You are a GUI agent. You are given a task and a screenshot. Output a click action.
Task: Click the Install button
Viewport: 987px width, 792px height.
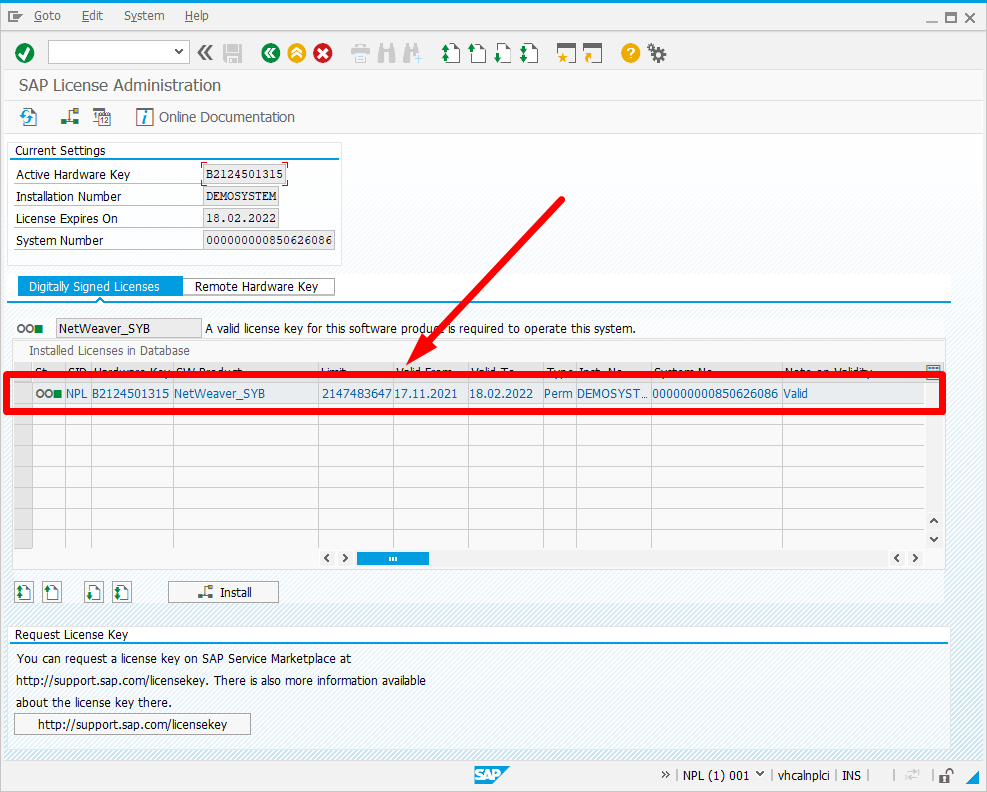223,592
